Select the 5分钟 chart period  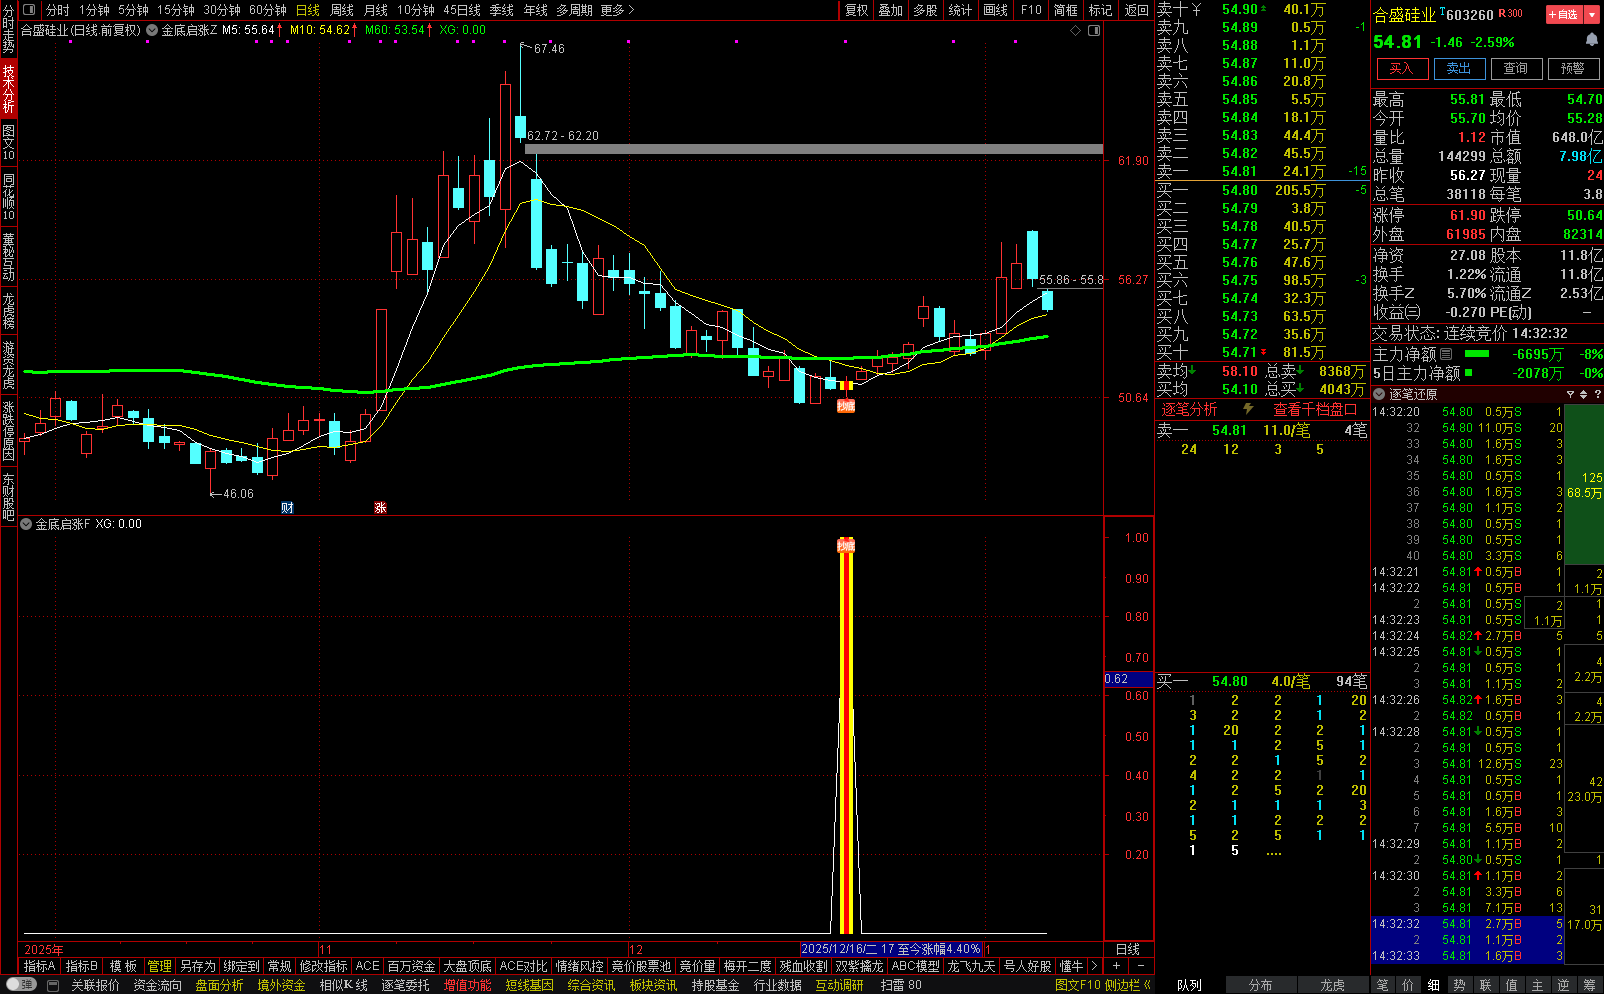pyautogui.click(x=133, y=10)
